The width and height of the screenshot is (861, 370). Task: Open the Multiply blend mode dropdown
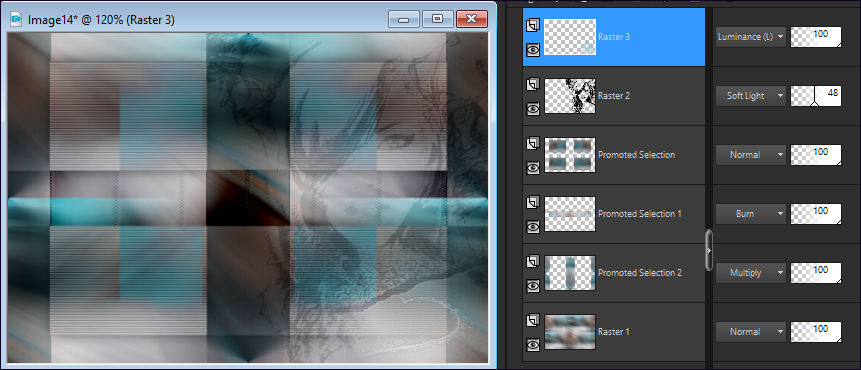coord(751,273)
